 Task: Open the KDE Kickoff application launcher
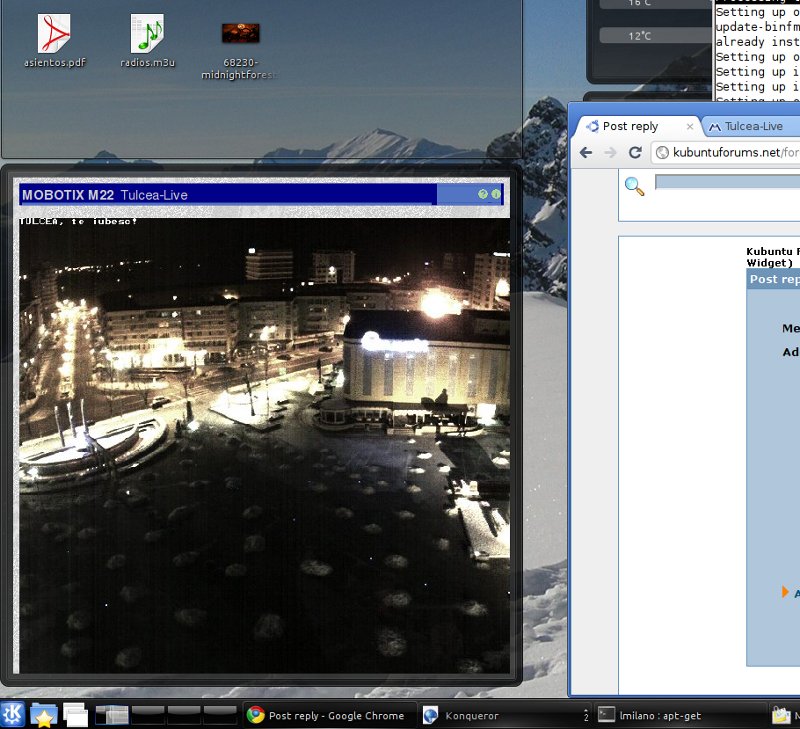coord(14,714)
